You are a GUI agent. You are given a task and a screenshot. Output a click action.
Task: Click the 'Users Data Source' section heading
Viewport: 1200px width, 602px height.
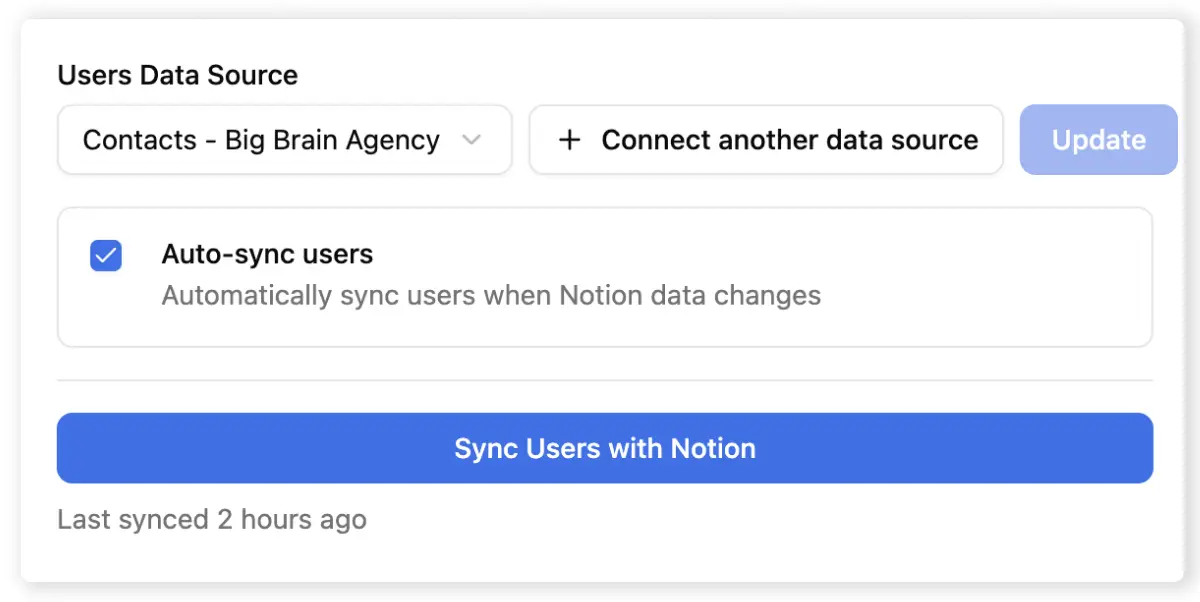click(177, 75)
